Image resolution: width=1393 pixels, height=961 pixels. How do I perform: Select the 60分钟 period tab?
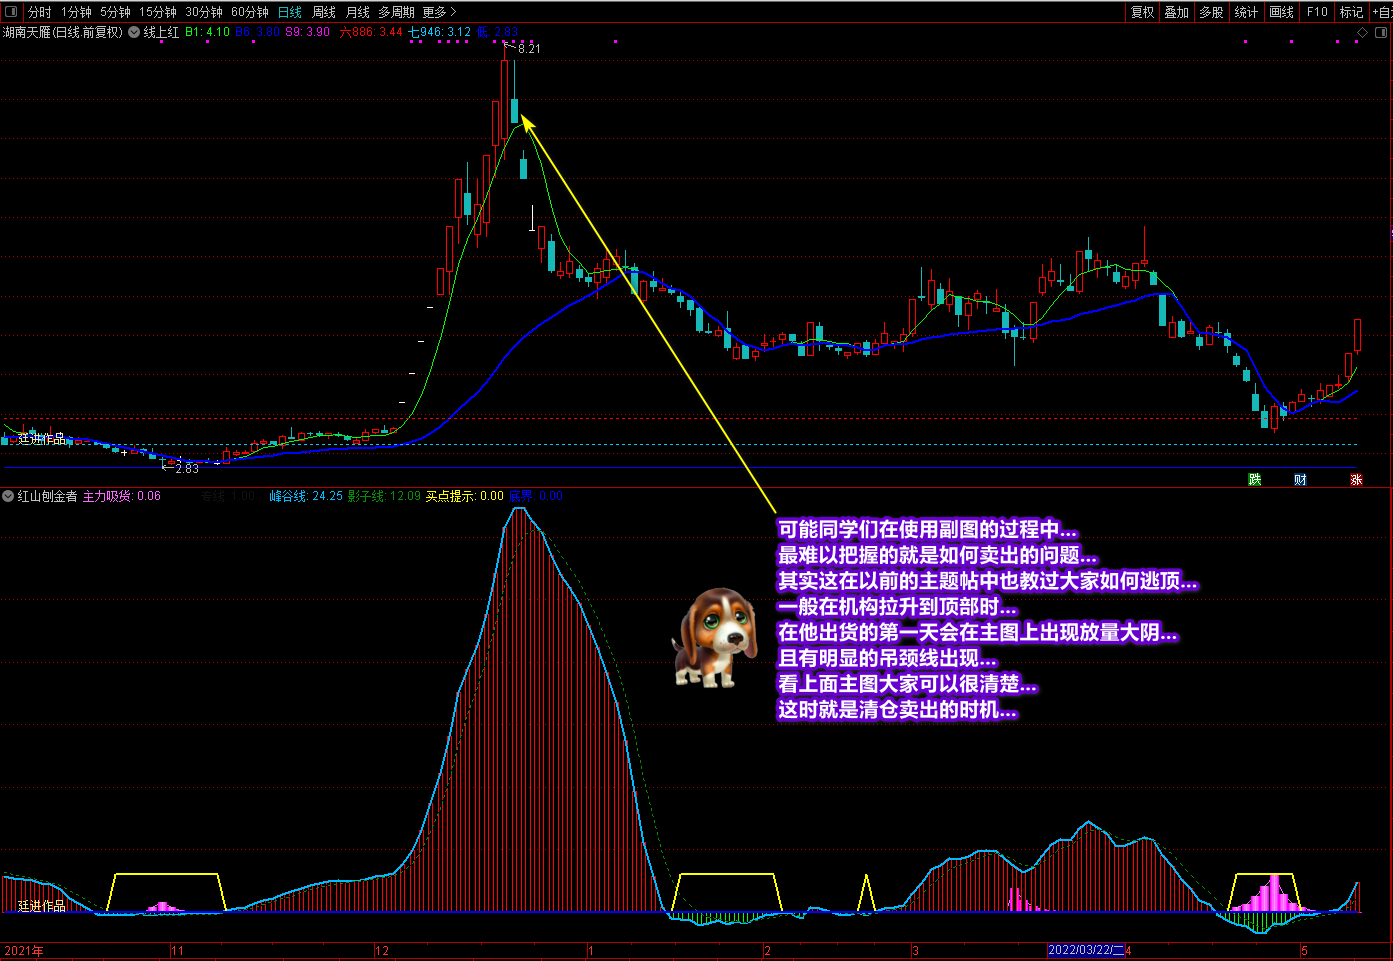[249, 12]
